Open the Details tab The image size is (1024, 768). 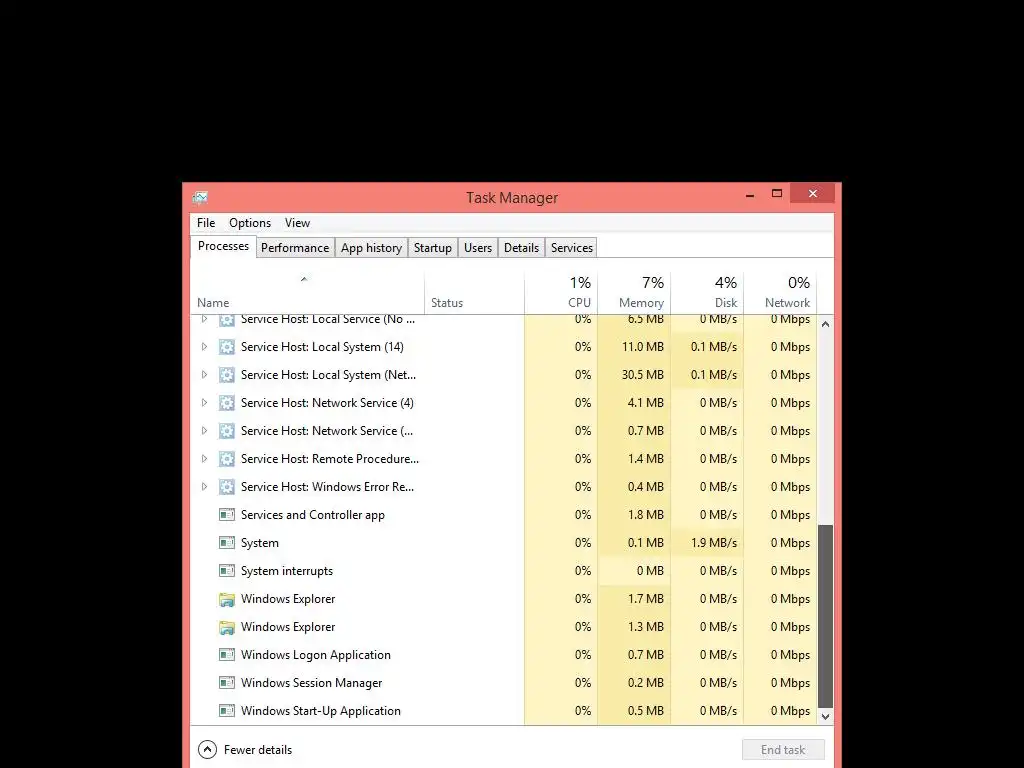[521, 248]
